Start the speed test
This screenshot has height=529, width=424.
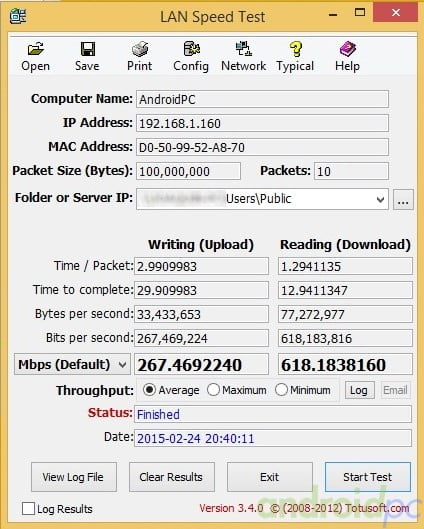[x=368, y=477]
